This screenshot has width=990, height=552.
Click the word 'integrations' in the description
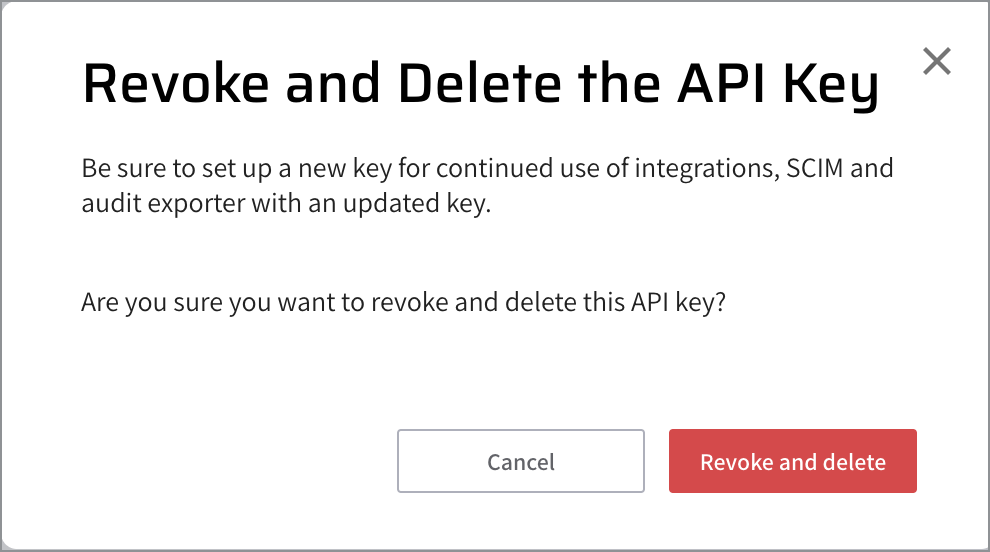pos(704,167)
